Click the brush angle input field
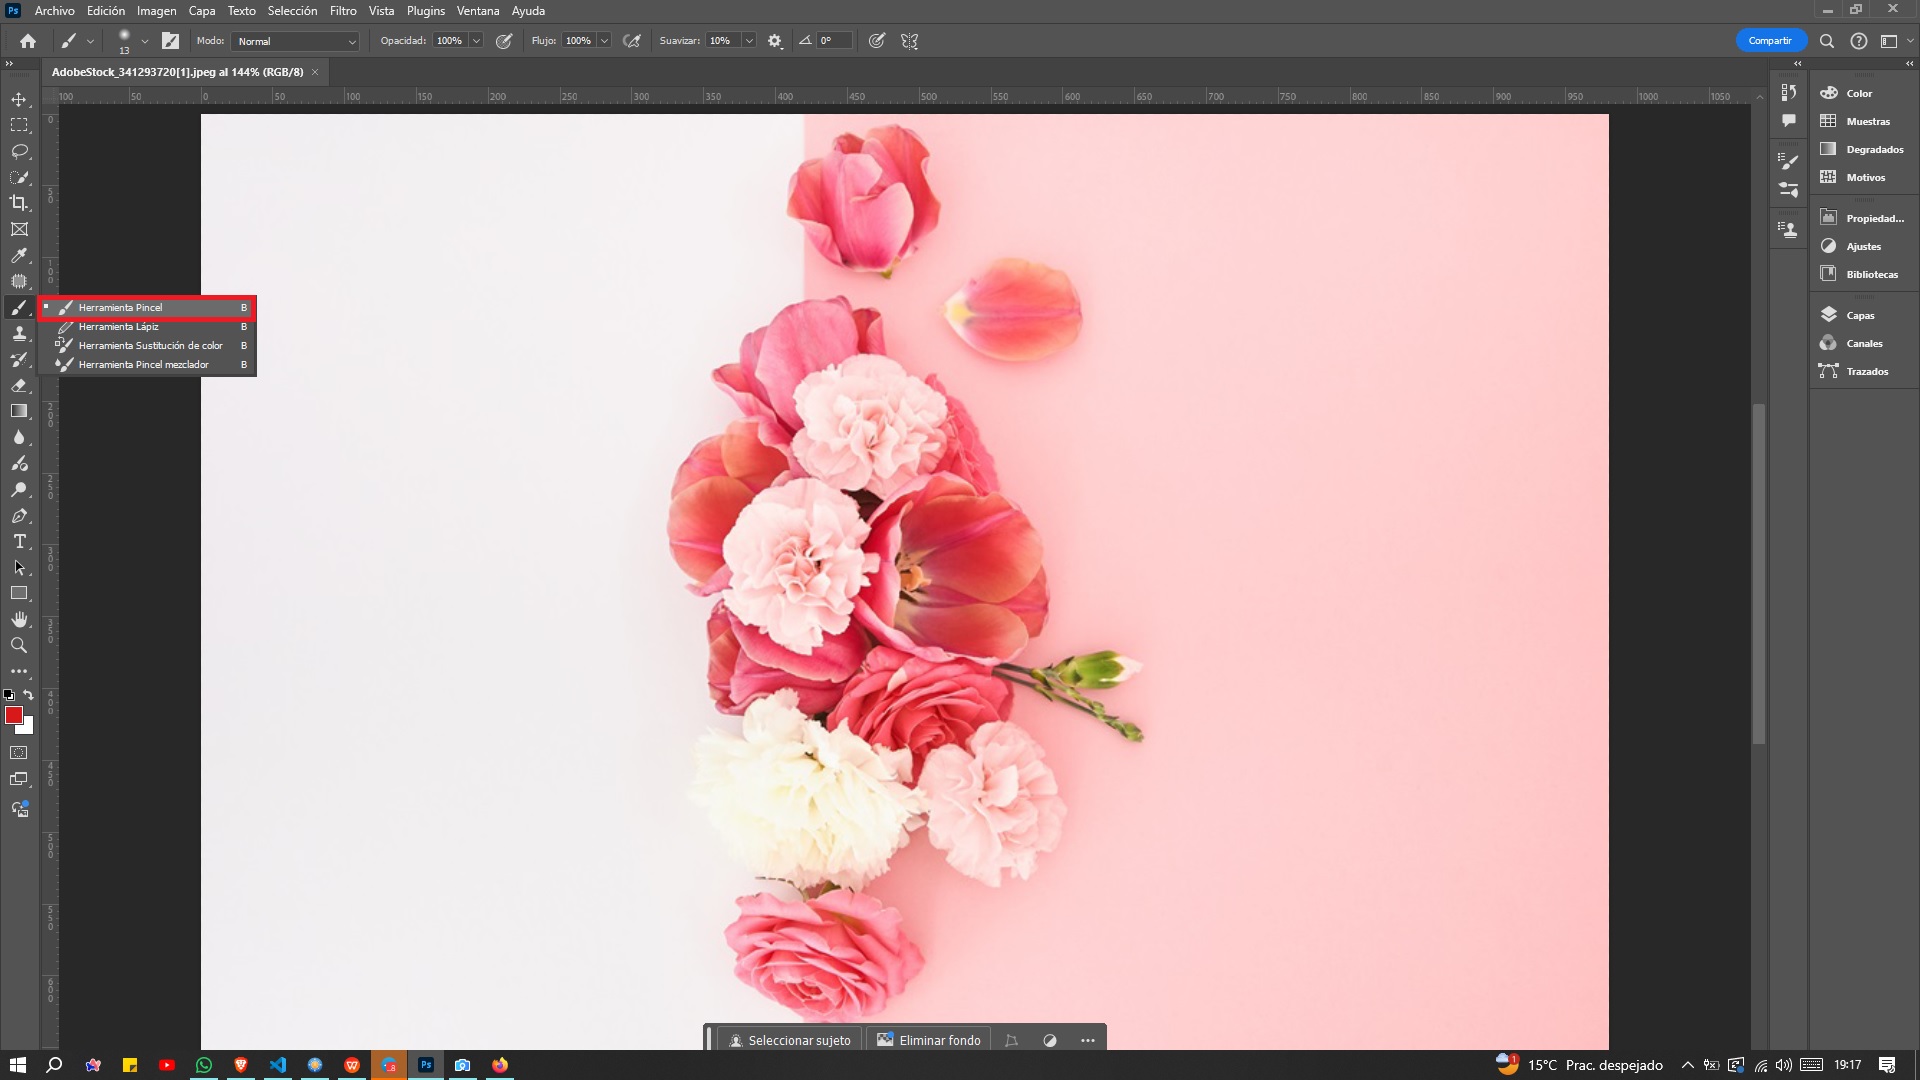The height and width of the screenshot is (1080, 1920). (833, 41)
